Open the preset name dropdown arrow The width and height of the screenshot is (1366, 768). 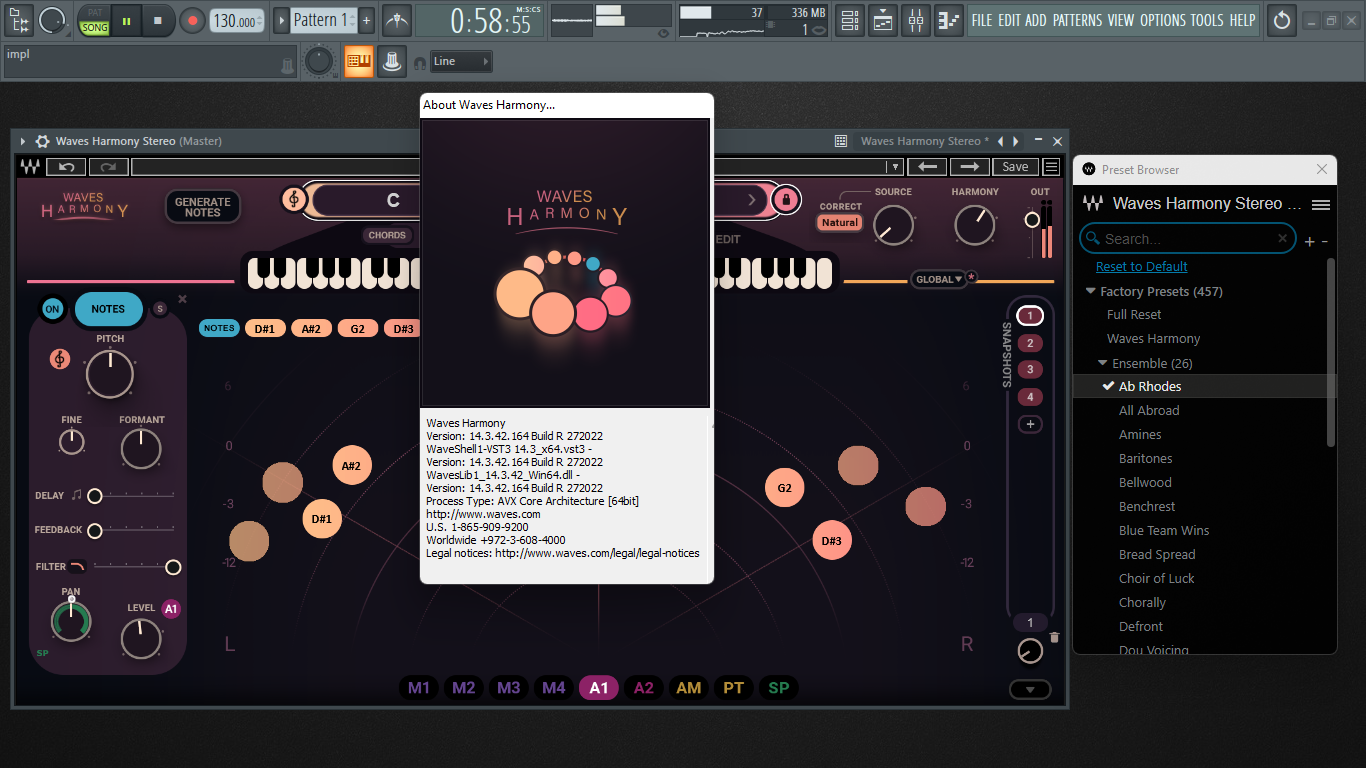896,167
